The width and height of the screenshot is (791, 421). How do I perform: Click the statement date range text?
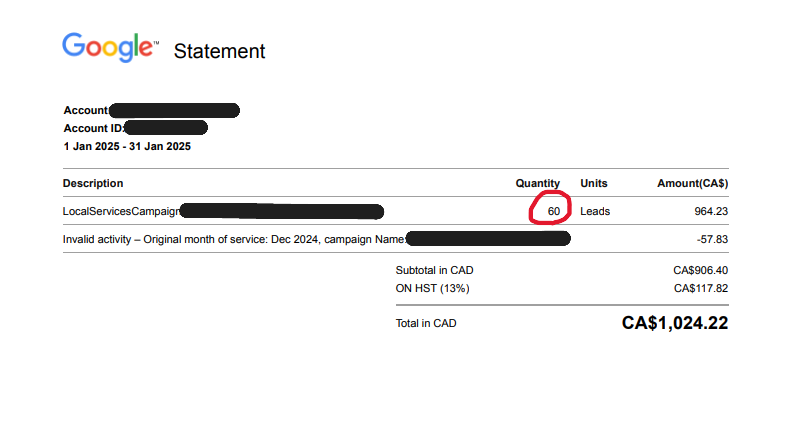tap(127, 147)
